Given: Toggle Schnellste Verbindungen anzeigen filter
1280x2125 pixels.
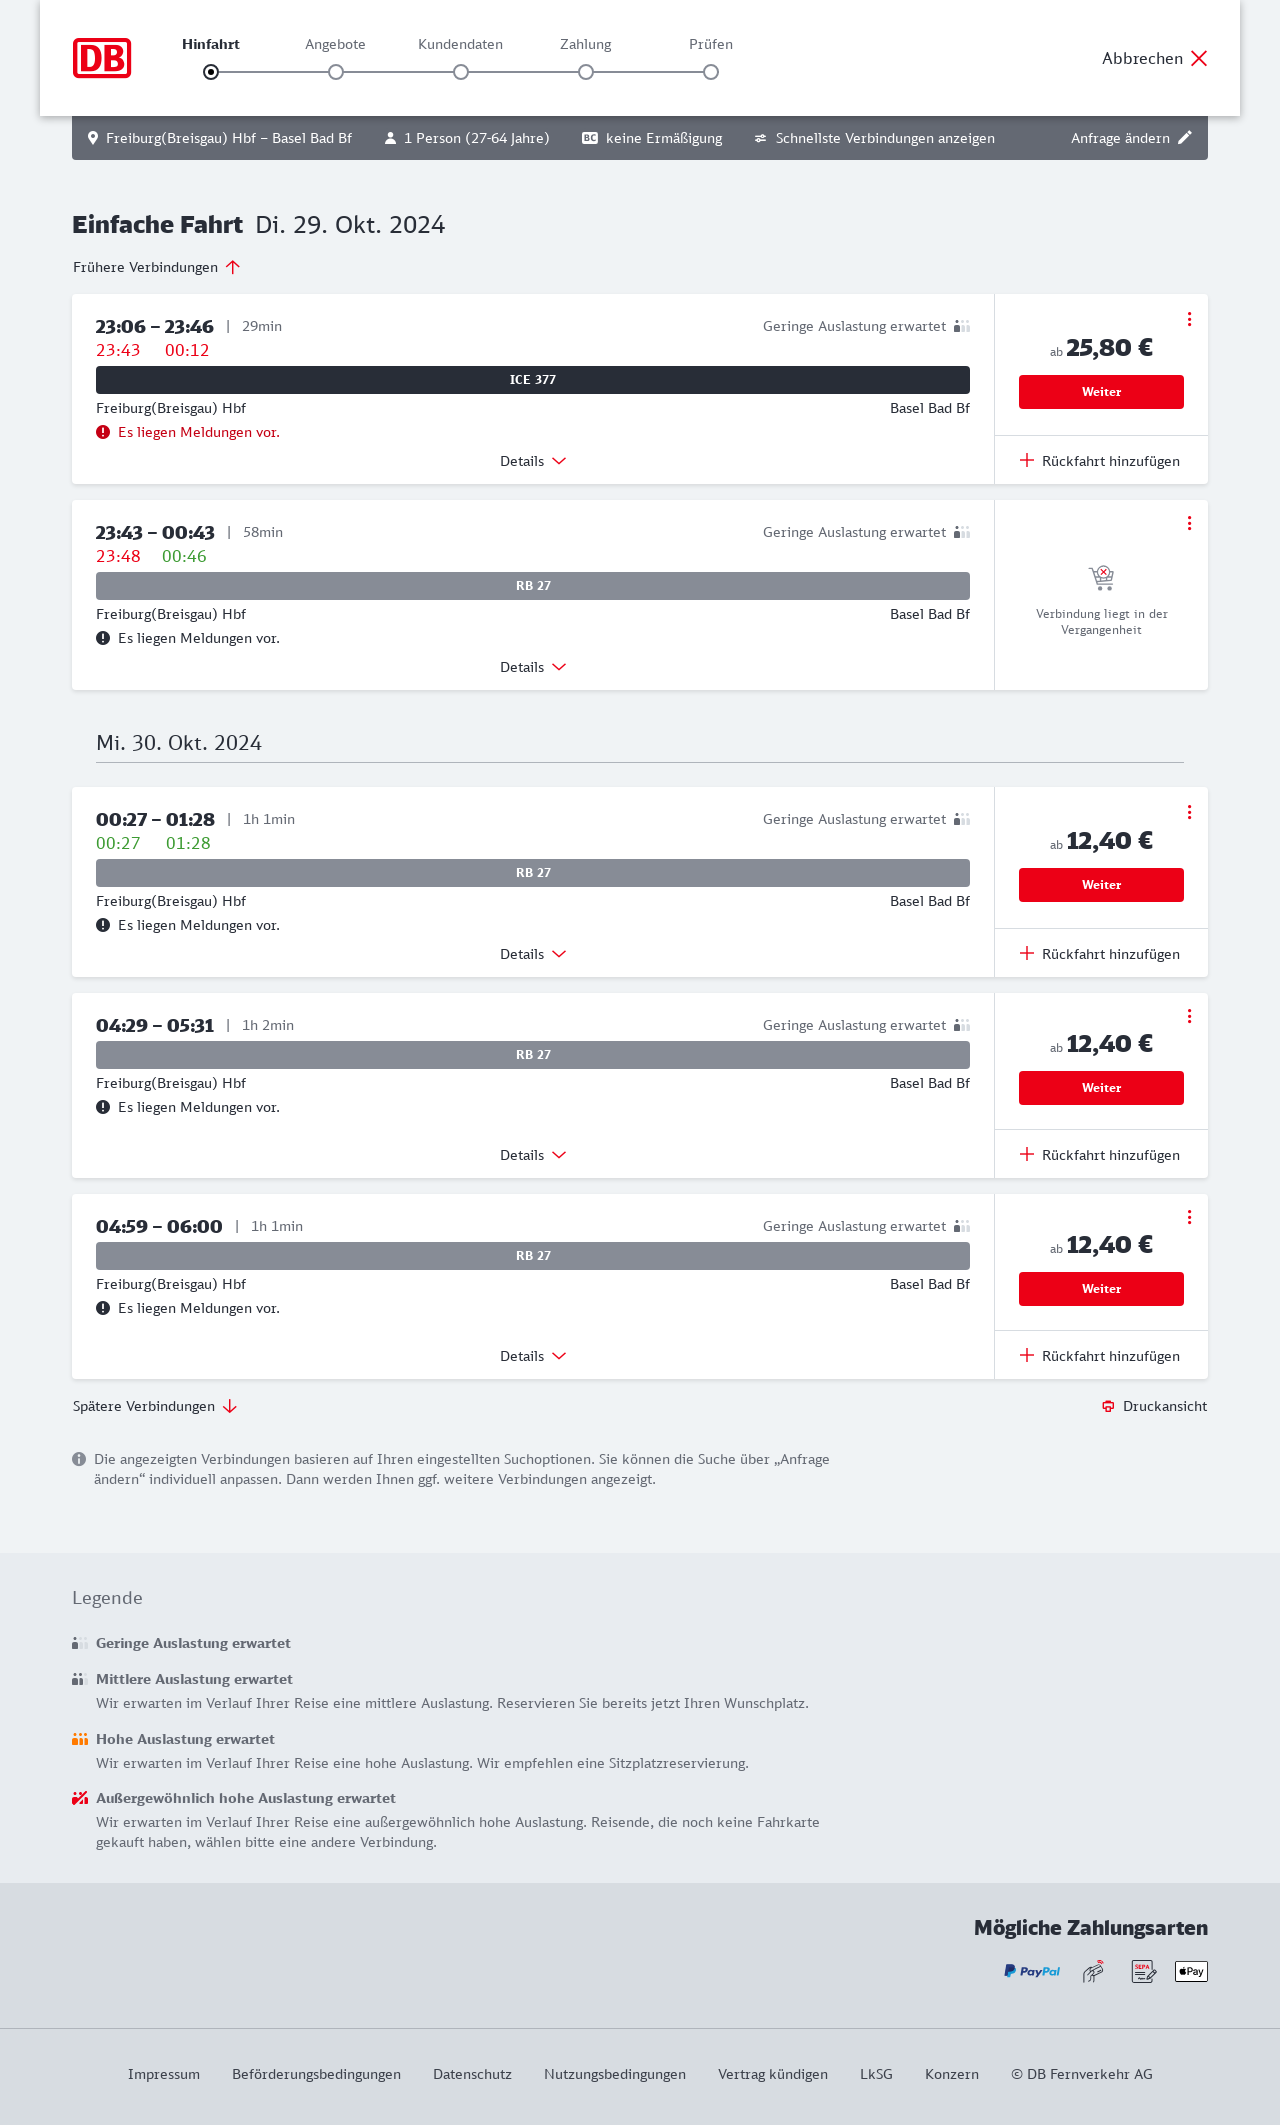Looking at the screenshot, I should pyautogui.click(x=874, y=138).
